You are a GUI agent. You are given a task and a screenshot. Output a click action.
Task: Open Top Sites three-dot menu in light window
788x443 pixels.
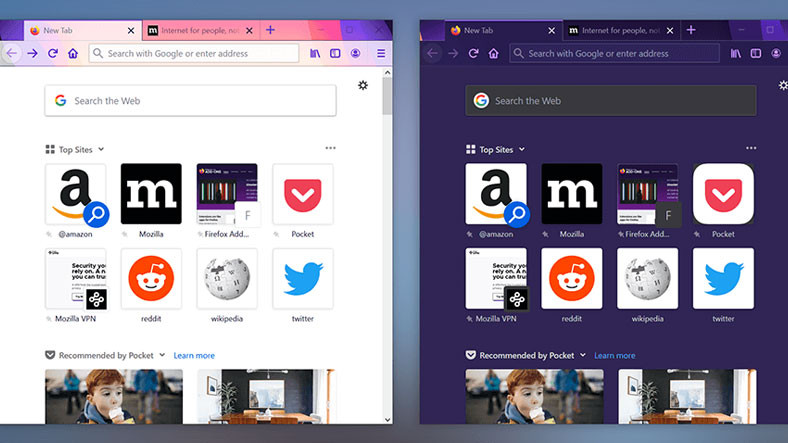(x=330, y=148)
